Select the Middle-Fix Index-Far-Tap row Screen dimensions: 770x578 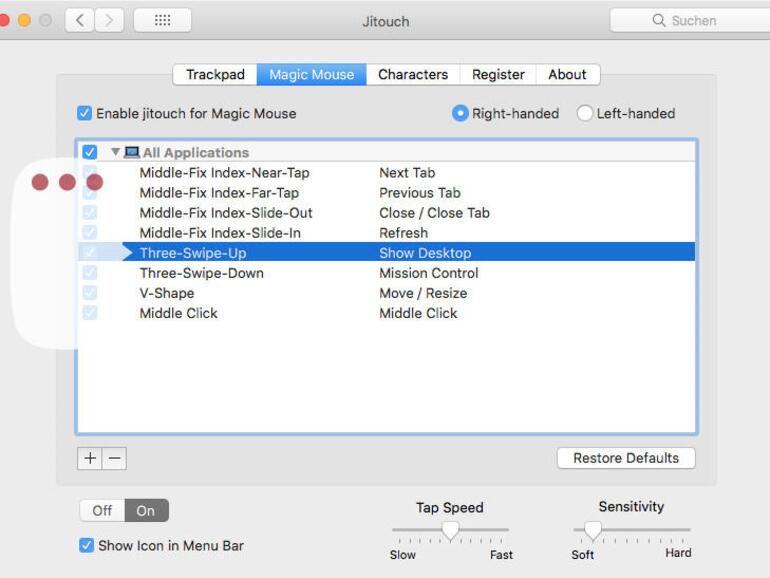[x=386, y=193]
